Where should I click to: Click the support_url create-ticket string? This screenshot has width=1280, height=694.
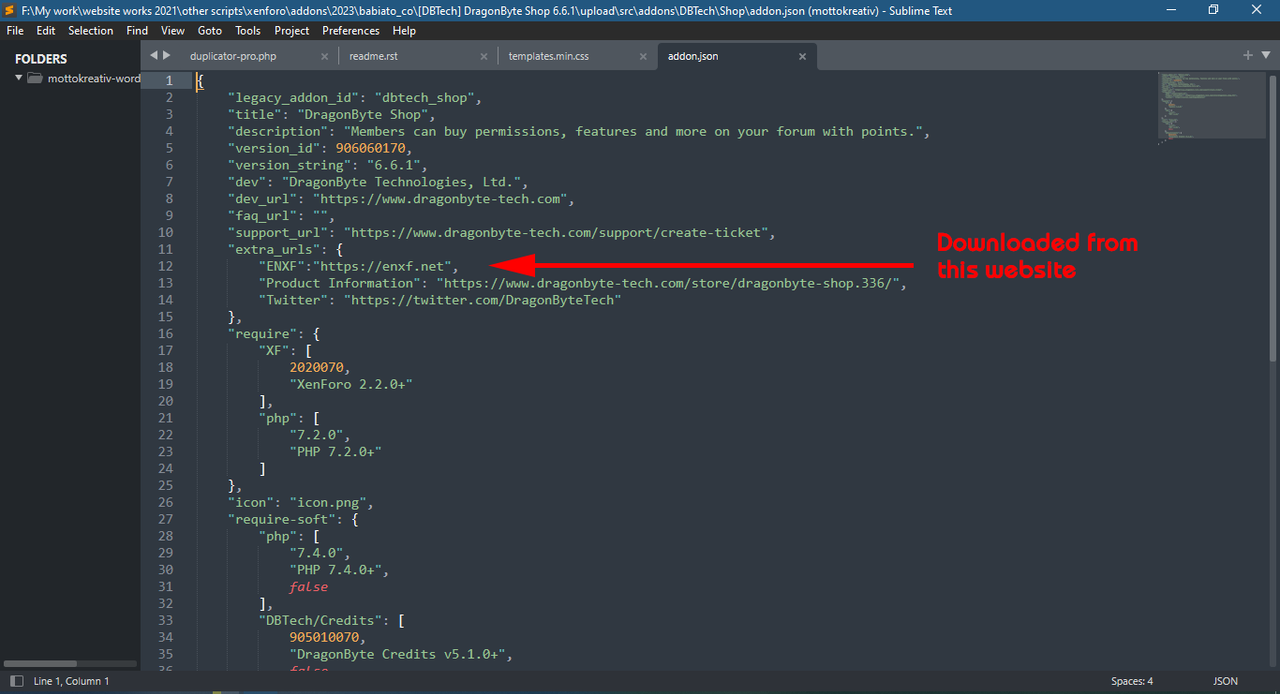click(555, 232)
